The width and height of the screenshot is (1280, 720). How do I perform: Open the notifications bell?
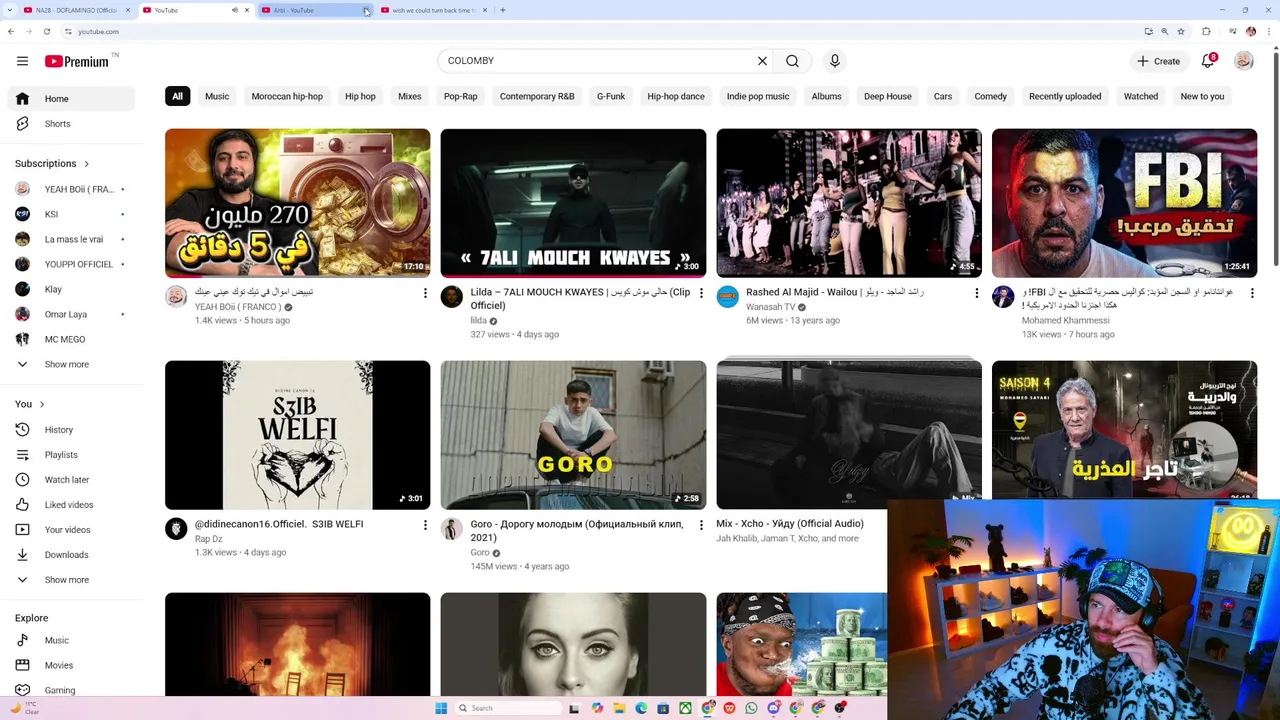1208,61
